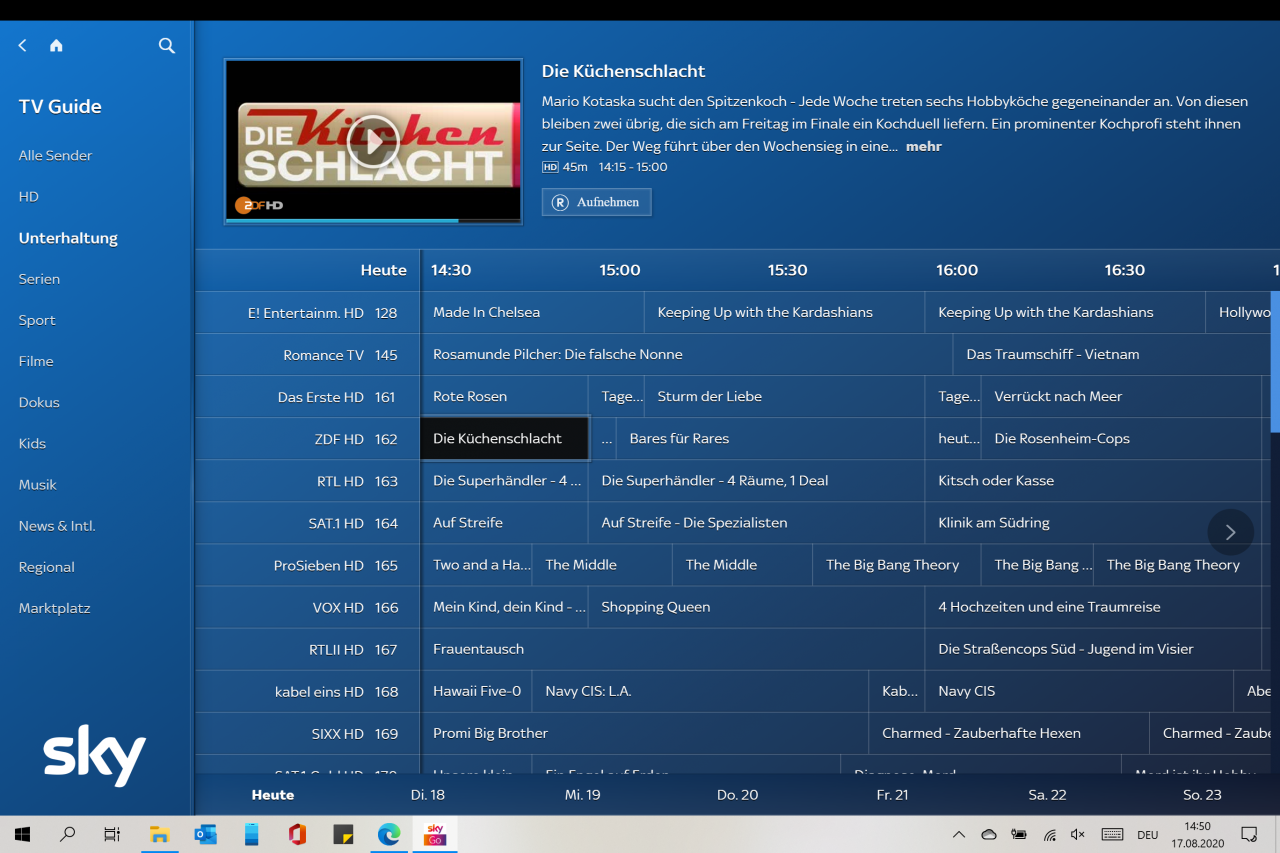Select the ZDF HD 162 channel
Screen dimensions: 1280x853
coord(307,439)
